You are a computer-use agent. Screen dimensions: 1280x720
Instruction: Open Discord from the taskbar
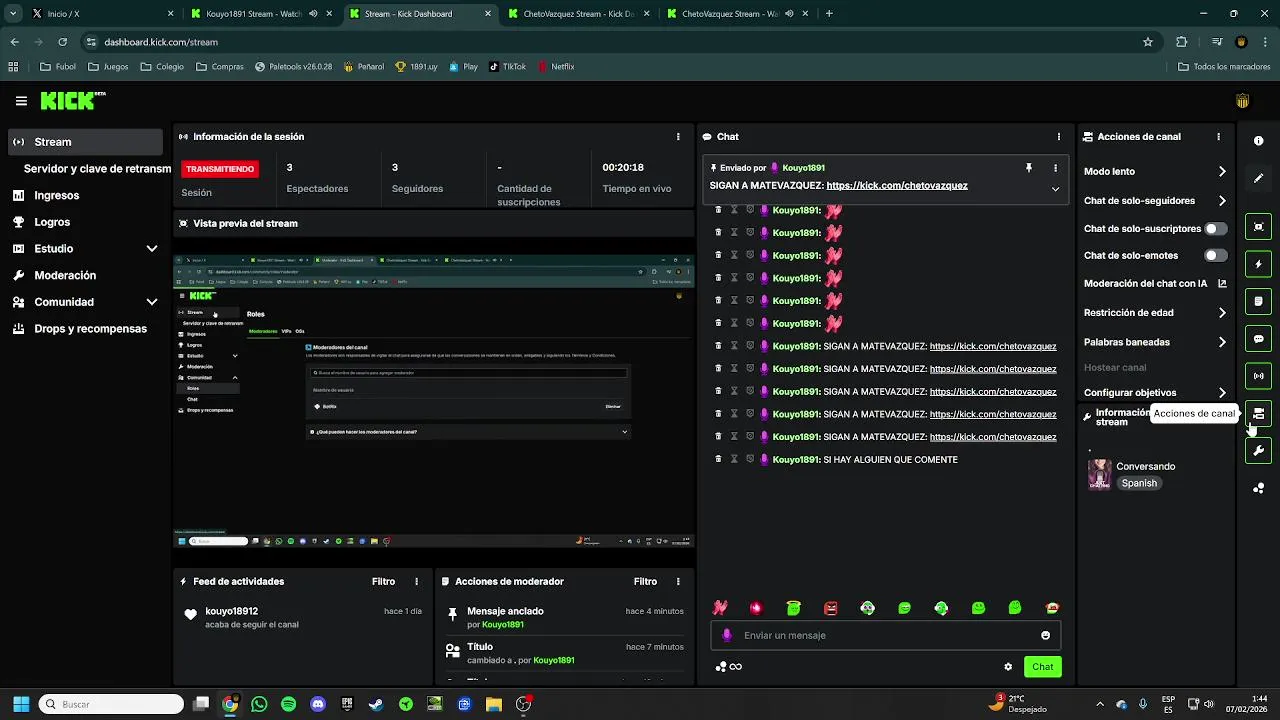pos(318,704)
